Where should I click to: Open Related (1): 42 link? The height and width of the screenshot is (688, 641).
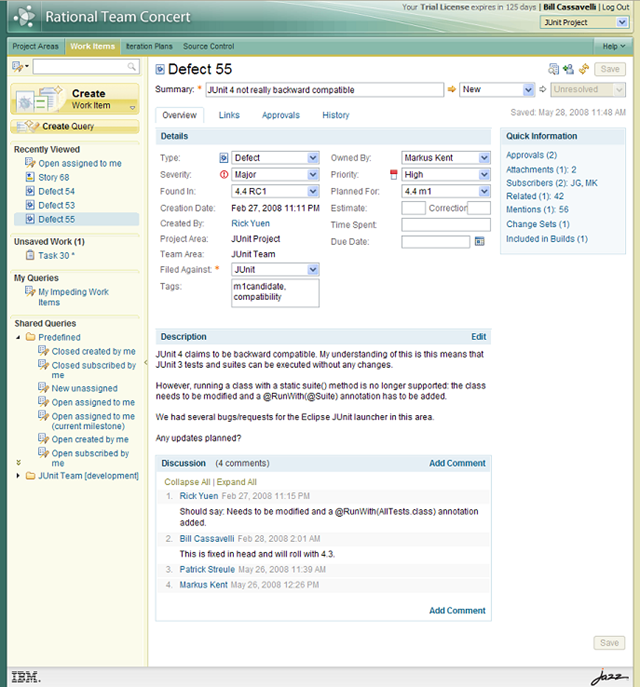click(535, 196)
